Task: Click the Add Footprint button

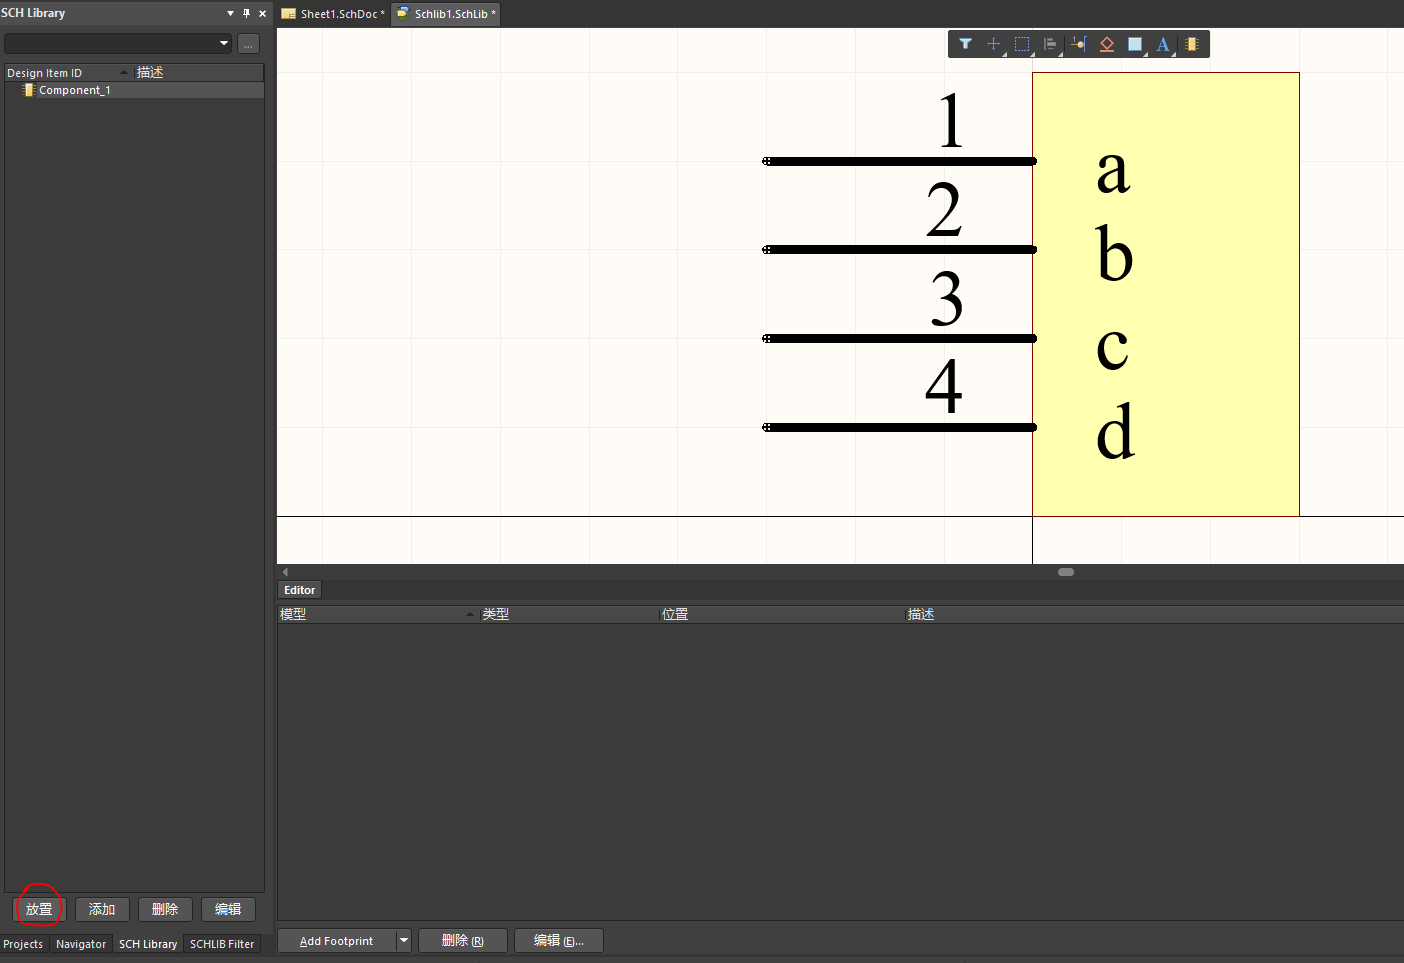Action: pyautogui.click(x=337, y=941)
